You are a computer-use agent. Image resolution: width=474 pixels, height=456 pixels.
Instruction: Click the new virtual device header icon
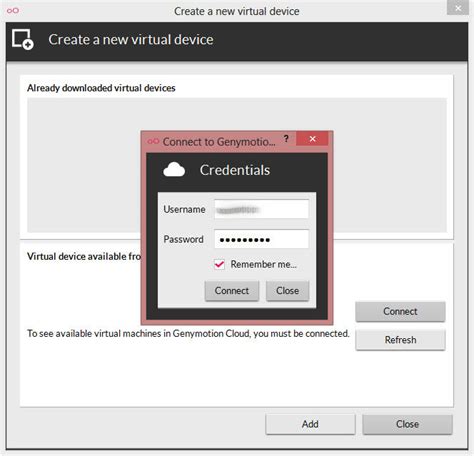(x=23, y=39)
